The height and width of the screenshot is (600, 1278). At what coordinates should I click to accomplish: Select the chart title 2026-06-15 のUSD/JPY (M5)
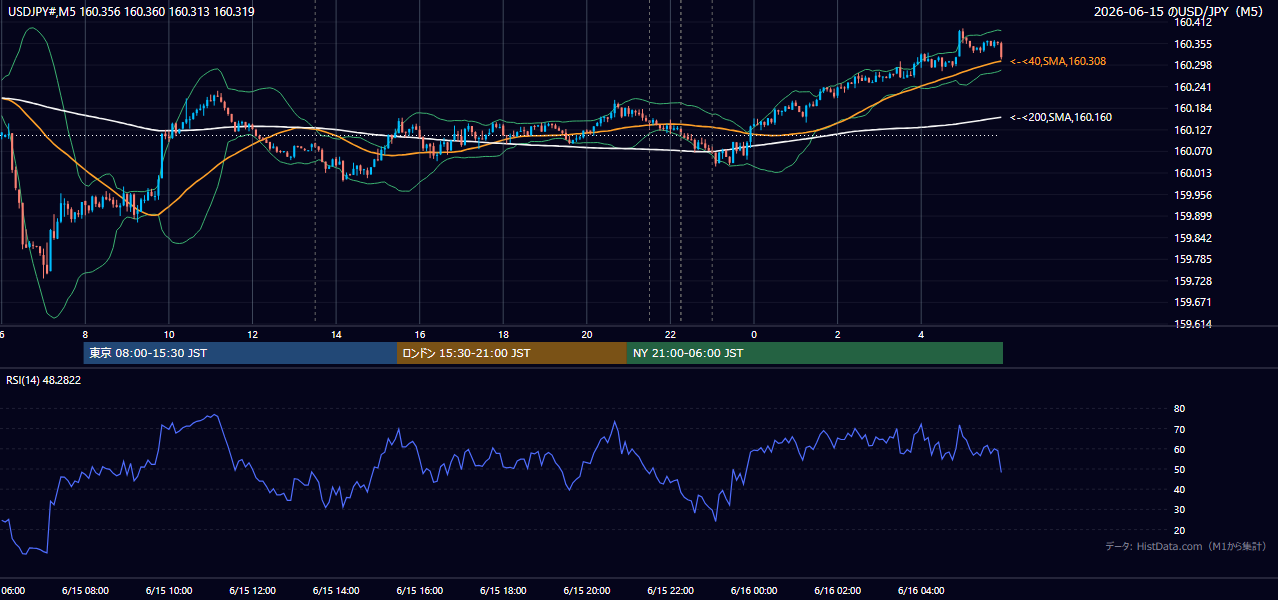click(1180, 11)
